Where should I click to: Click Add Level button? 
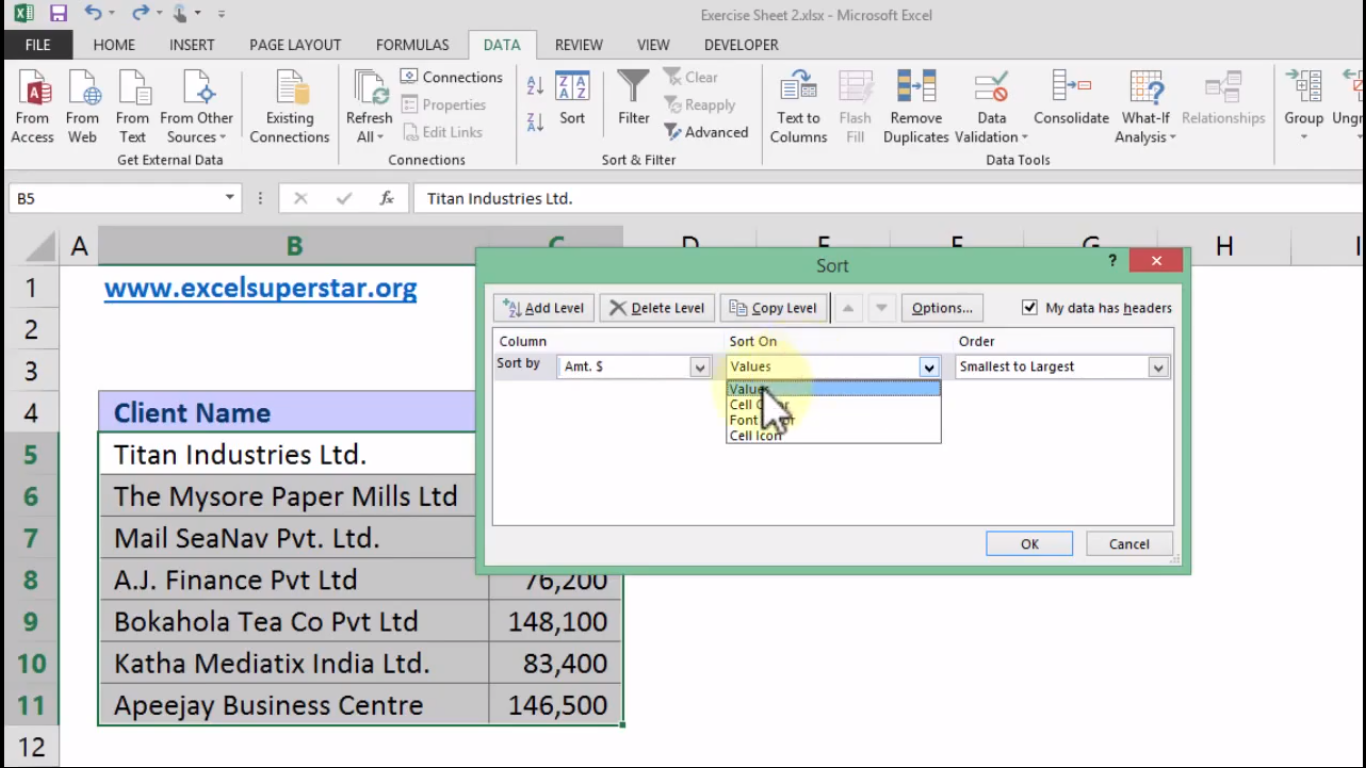pos(545,308)
